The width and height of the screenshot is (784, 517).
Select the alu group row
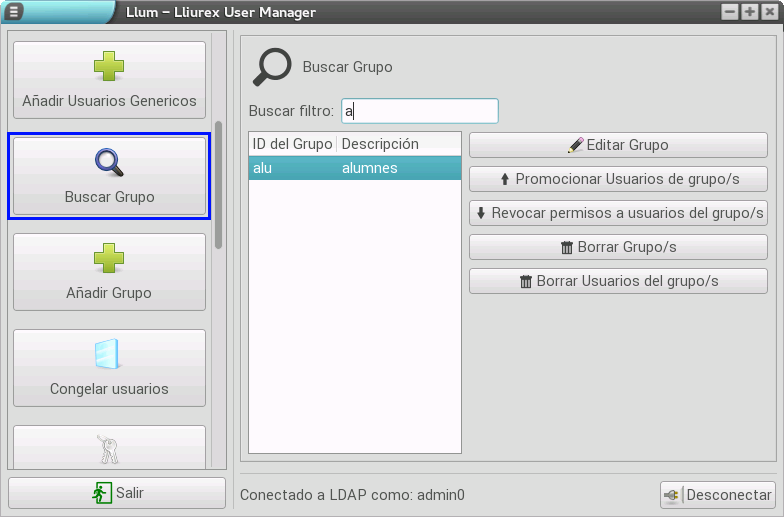[354, 168]
